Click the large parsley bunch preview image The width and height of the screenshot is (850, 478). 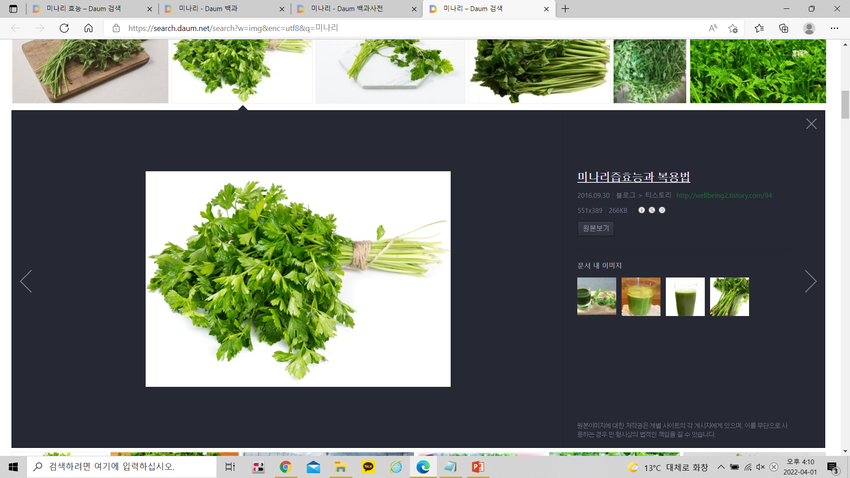pos(298,279)
